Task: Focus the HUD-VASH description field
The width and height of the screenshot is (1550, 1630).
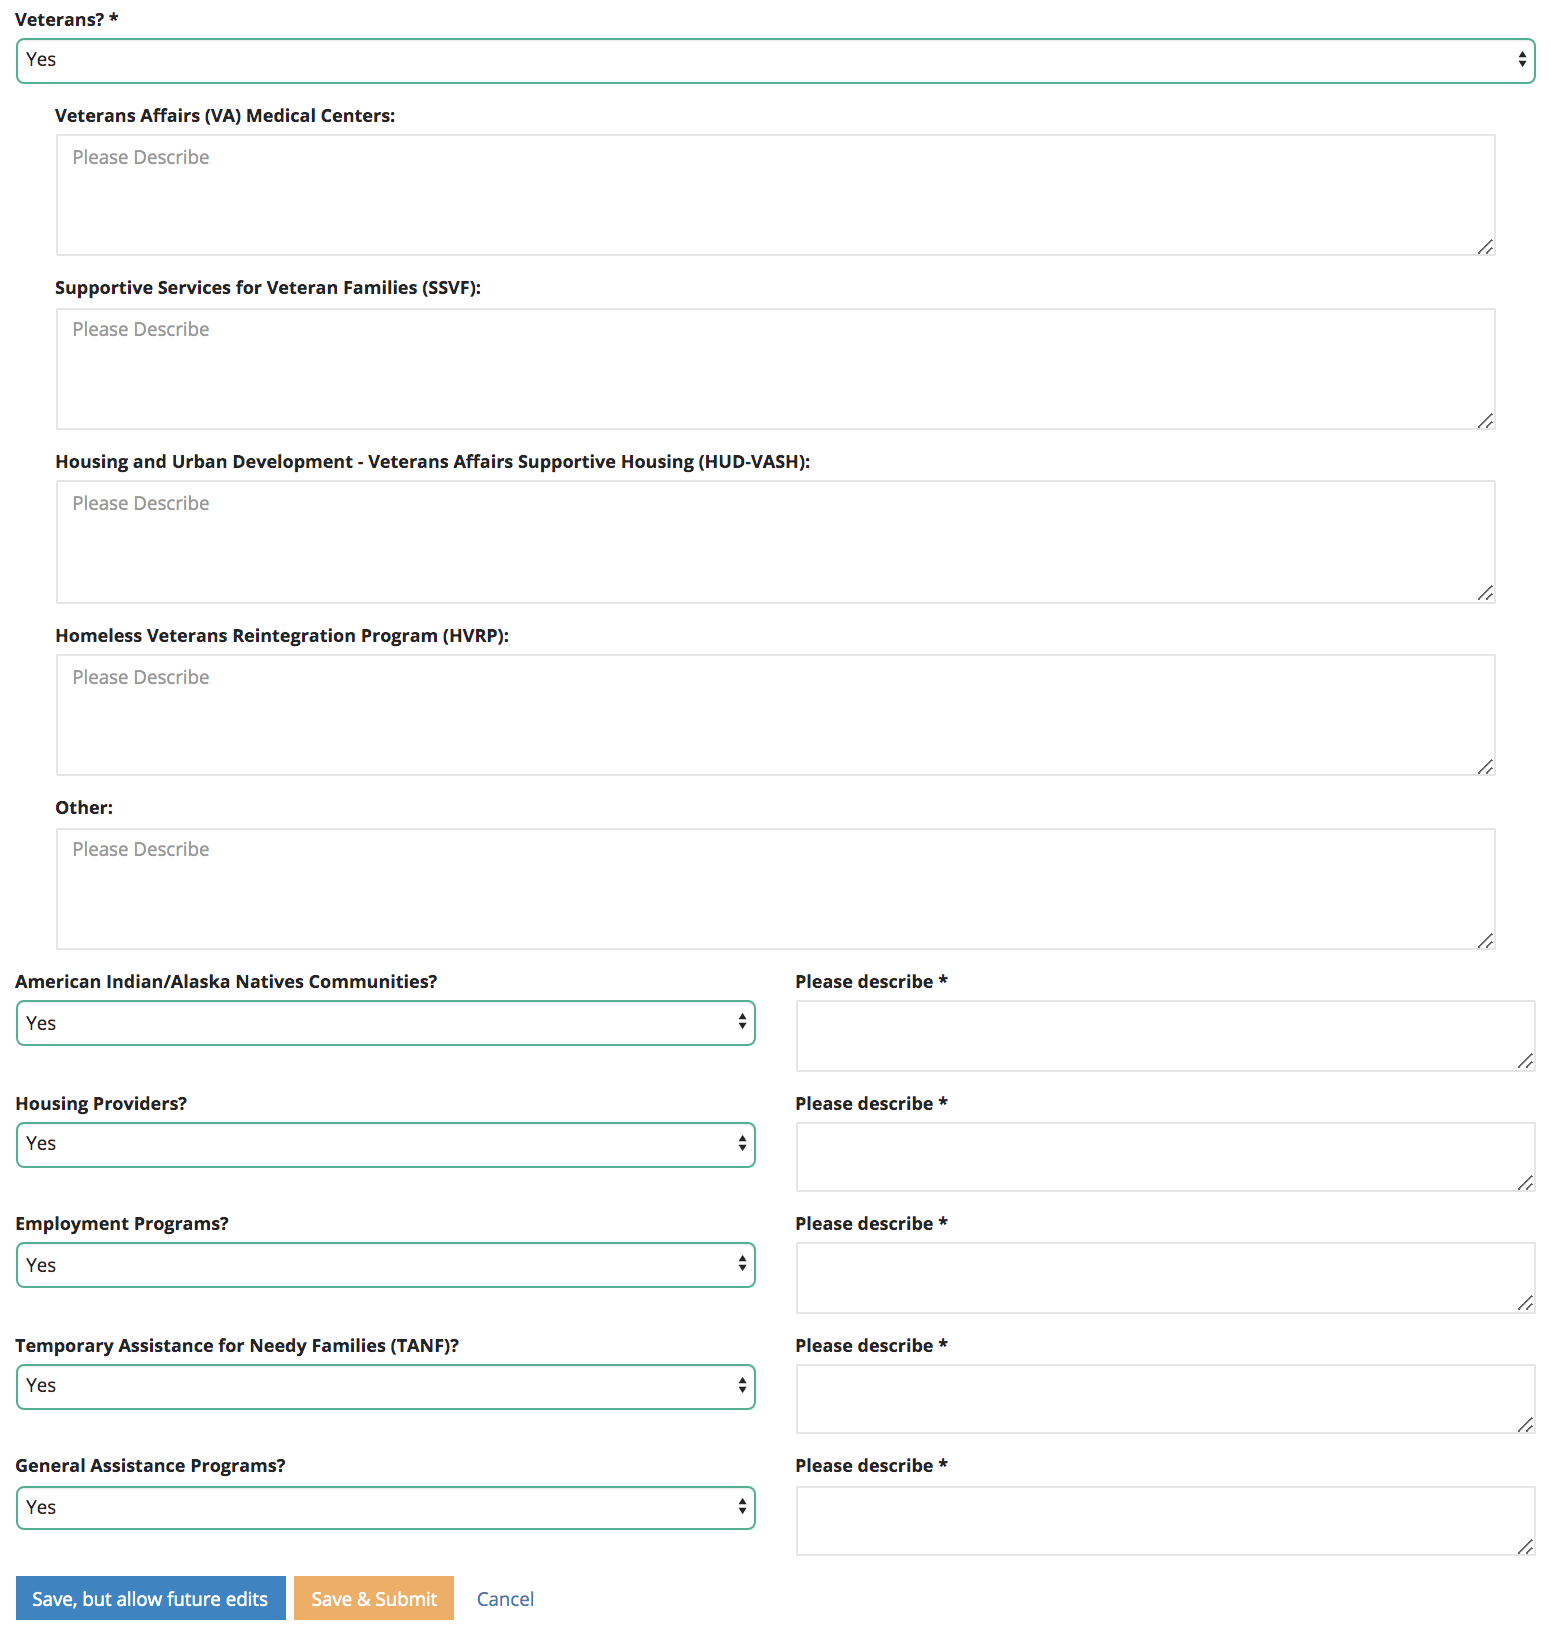Action: coord(775,542)
